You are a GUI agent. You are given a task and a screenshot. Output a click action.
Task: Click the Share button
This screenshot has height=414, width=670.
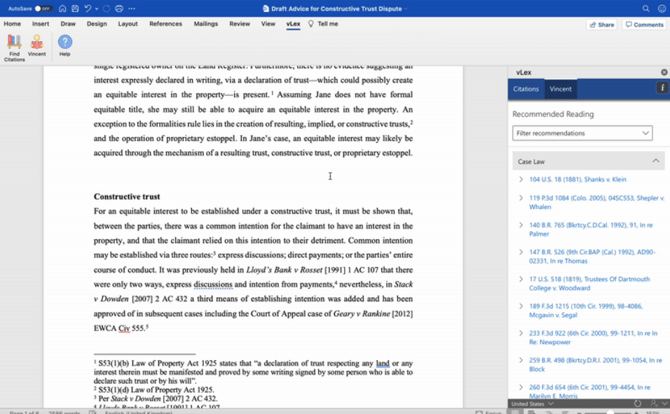pos(602,25)
